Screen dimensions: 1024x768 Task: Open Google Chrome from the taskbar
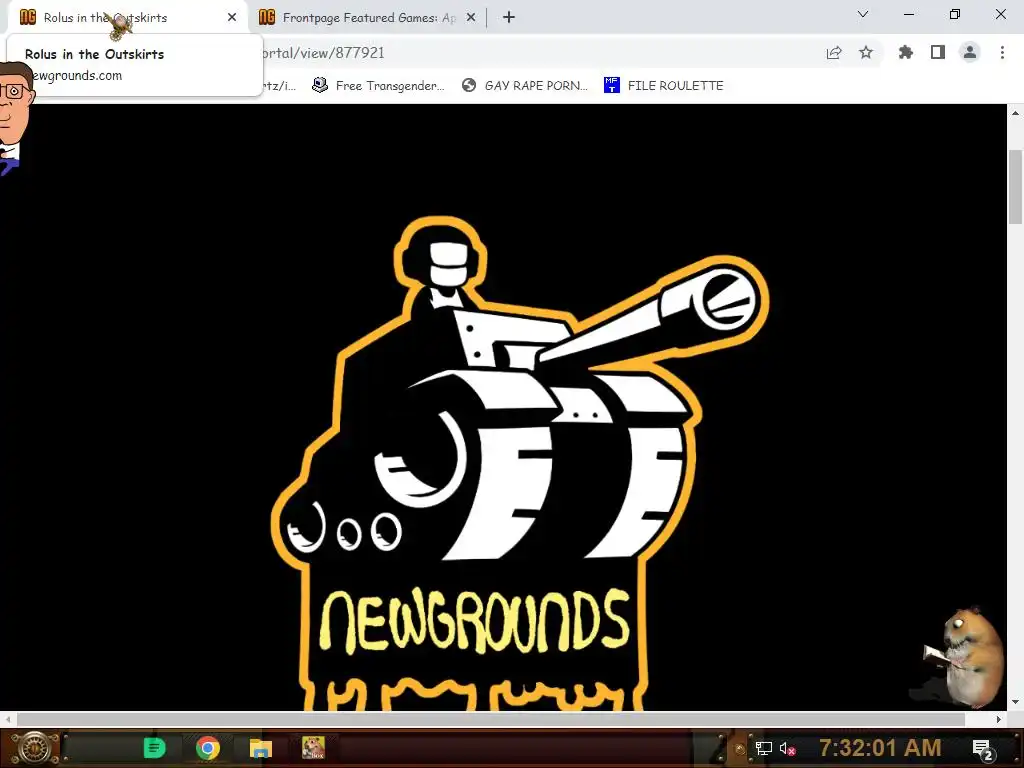208,748
